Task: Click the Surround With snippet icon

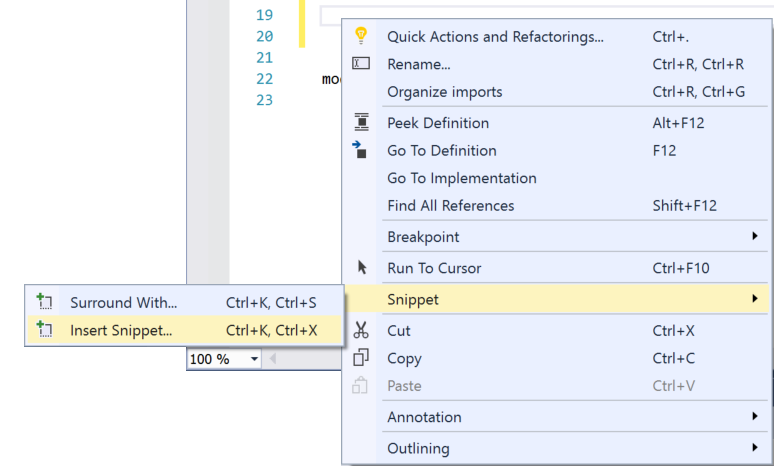Action: 44,302
